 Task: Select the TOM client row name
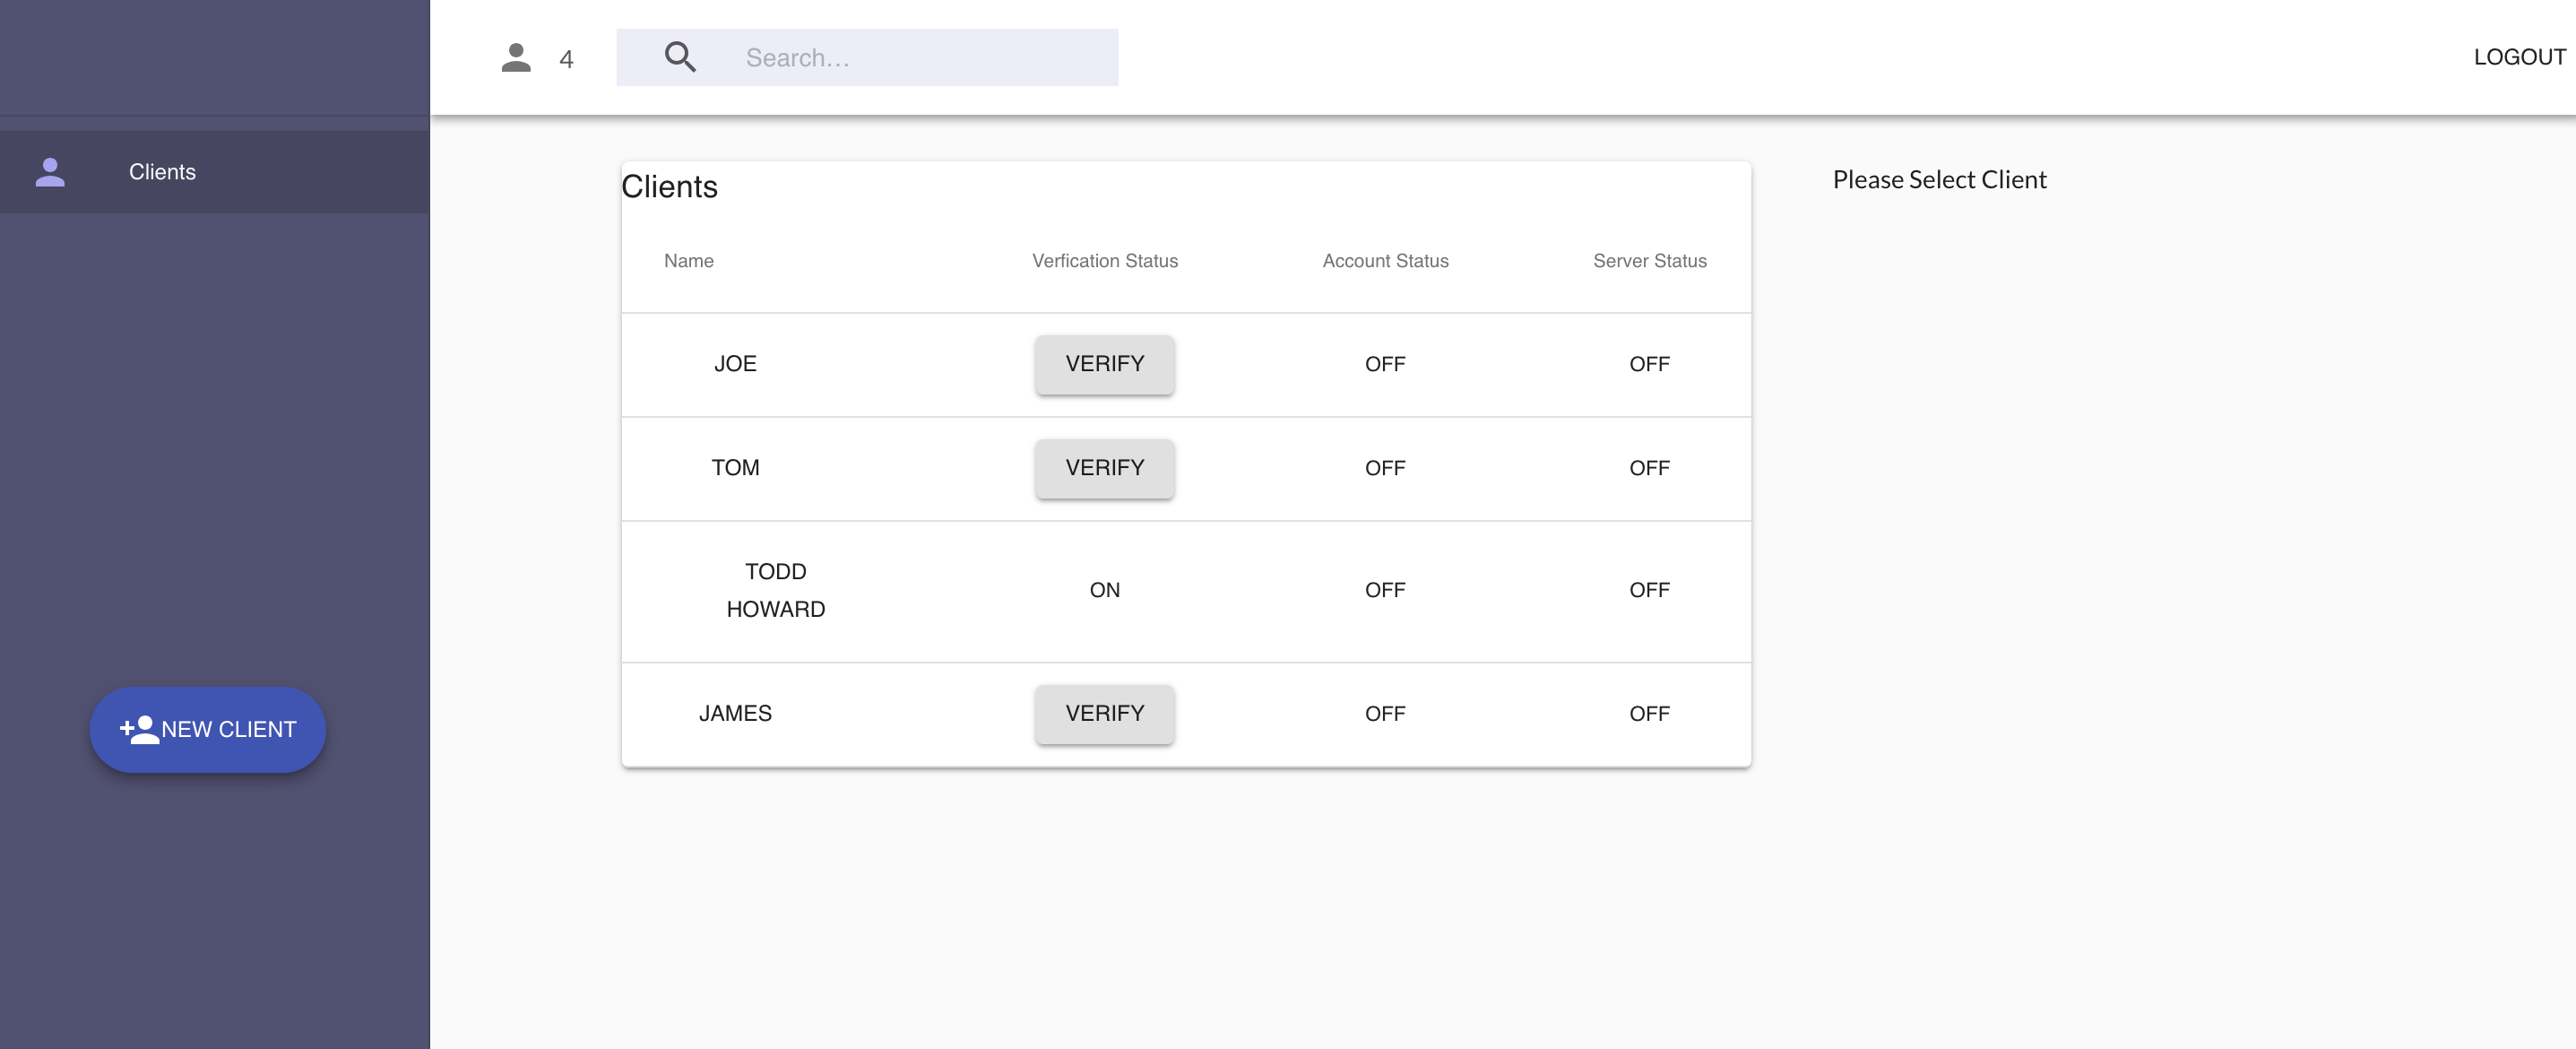coord(735,468)
